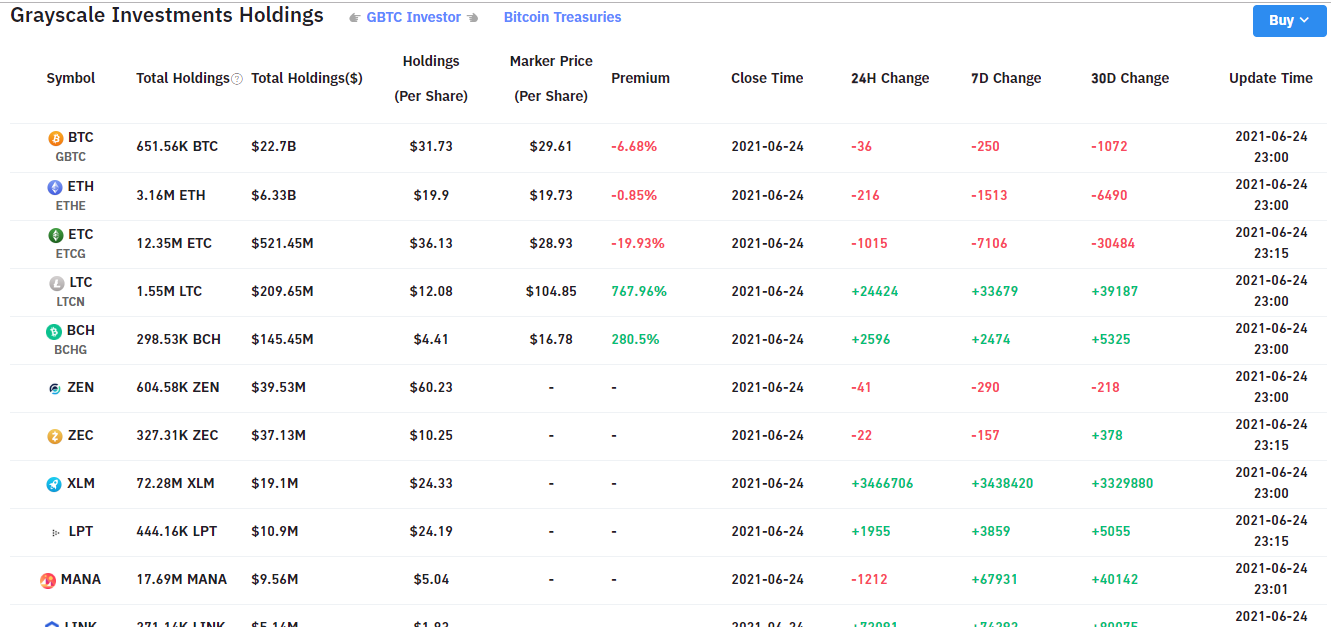Click the Bitcoin BTC coin icon

point(56,138)
